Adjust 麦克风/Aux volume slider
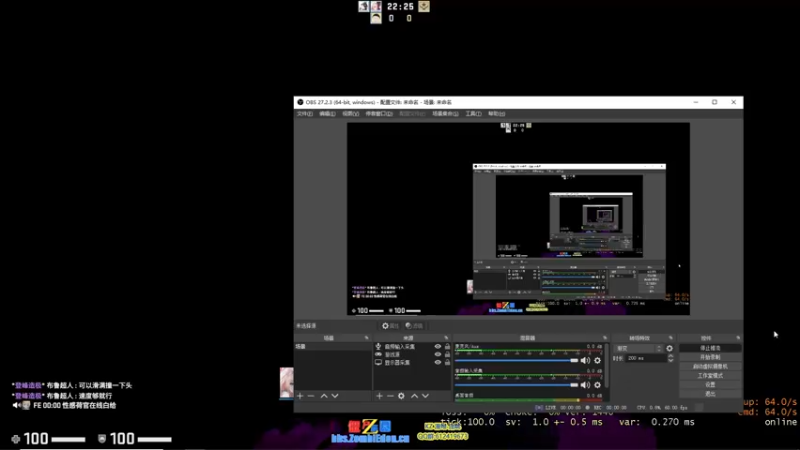The width and height of the screenshot is (800, 450). click(x=516, y=361)
